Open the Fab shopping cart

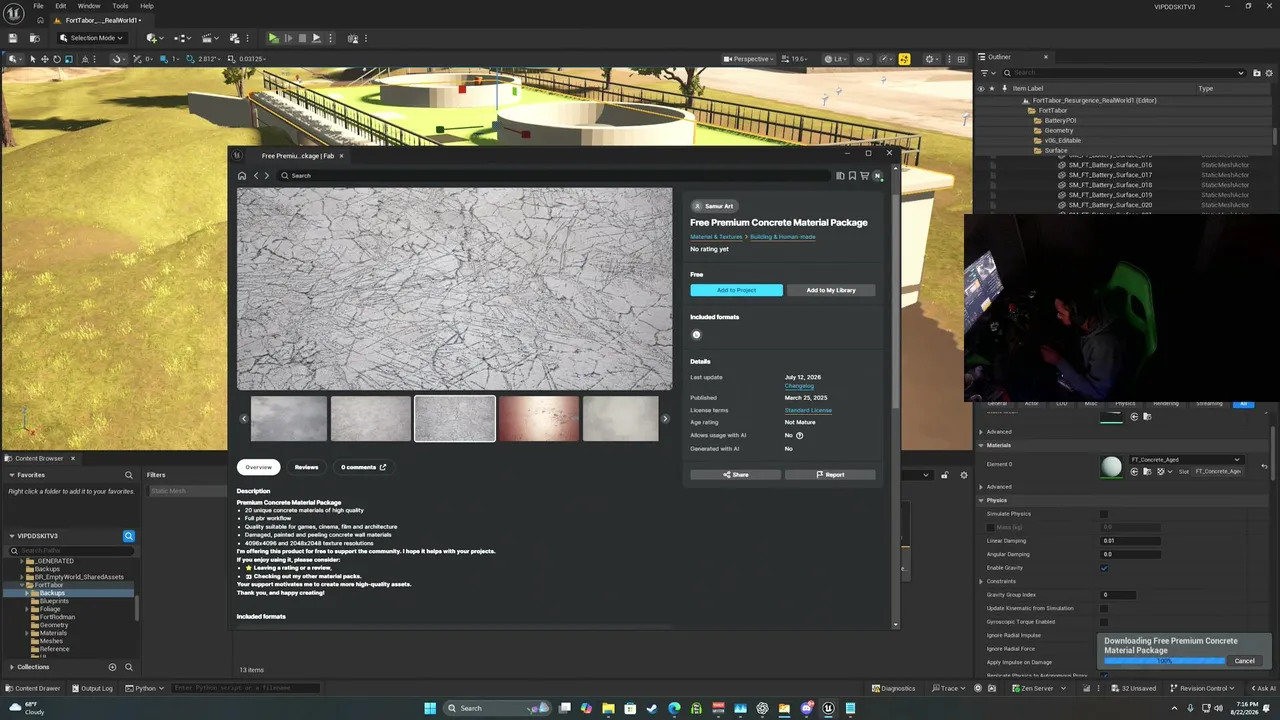click(x=865, y=176)
